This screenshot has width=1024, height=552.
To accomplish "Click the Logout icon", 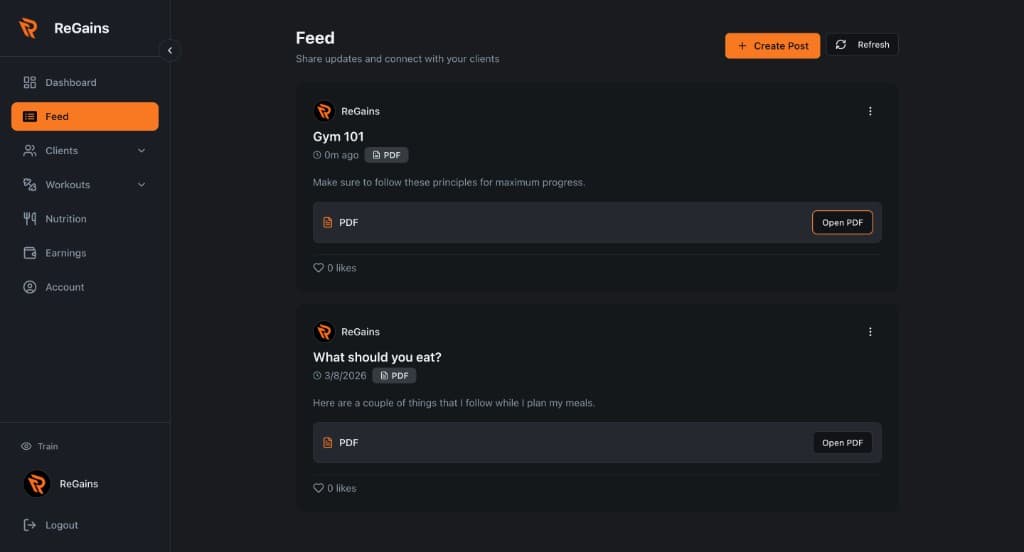I will (30, 525).
